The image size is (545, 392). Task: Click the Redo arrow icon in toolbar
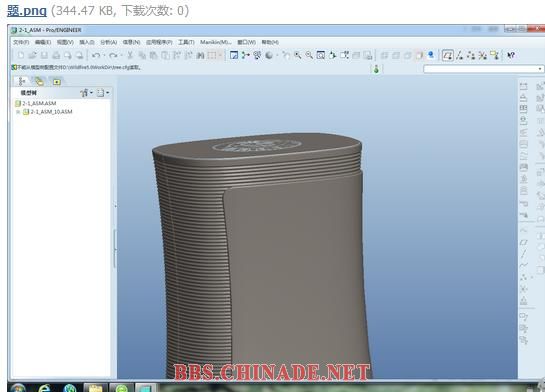point(113,55)
